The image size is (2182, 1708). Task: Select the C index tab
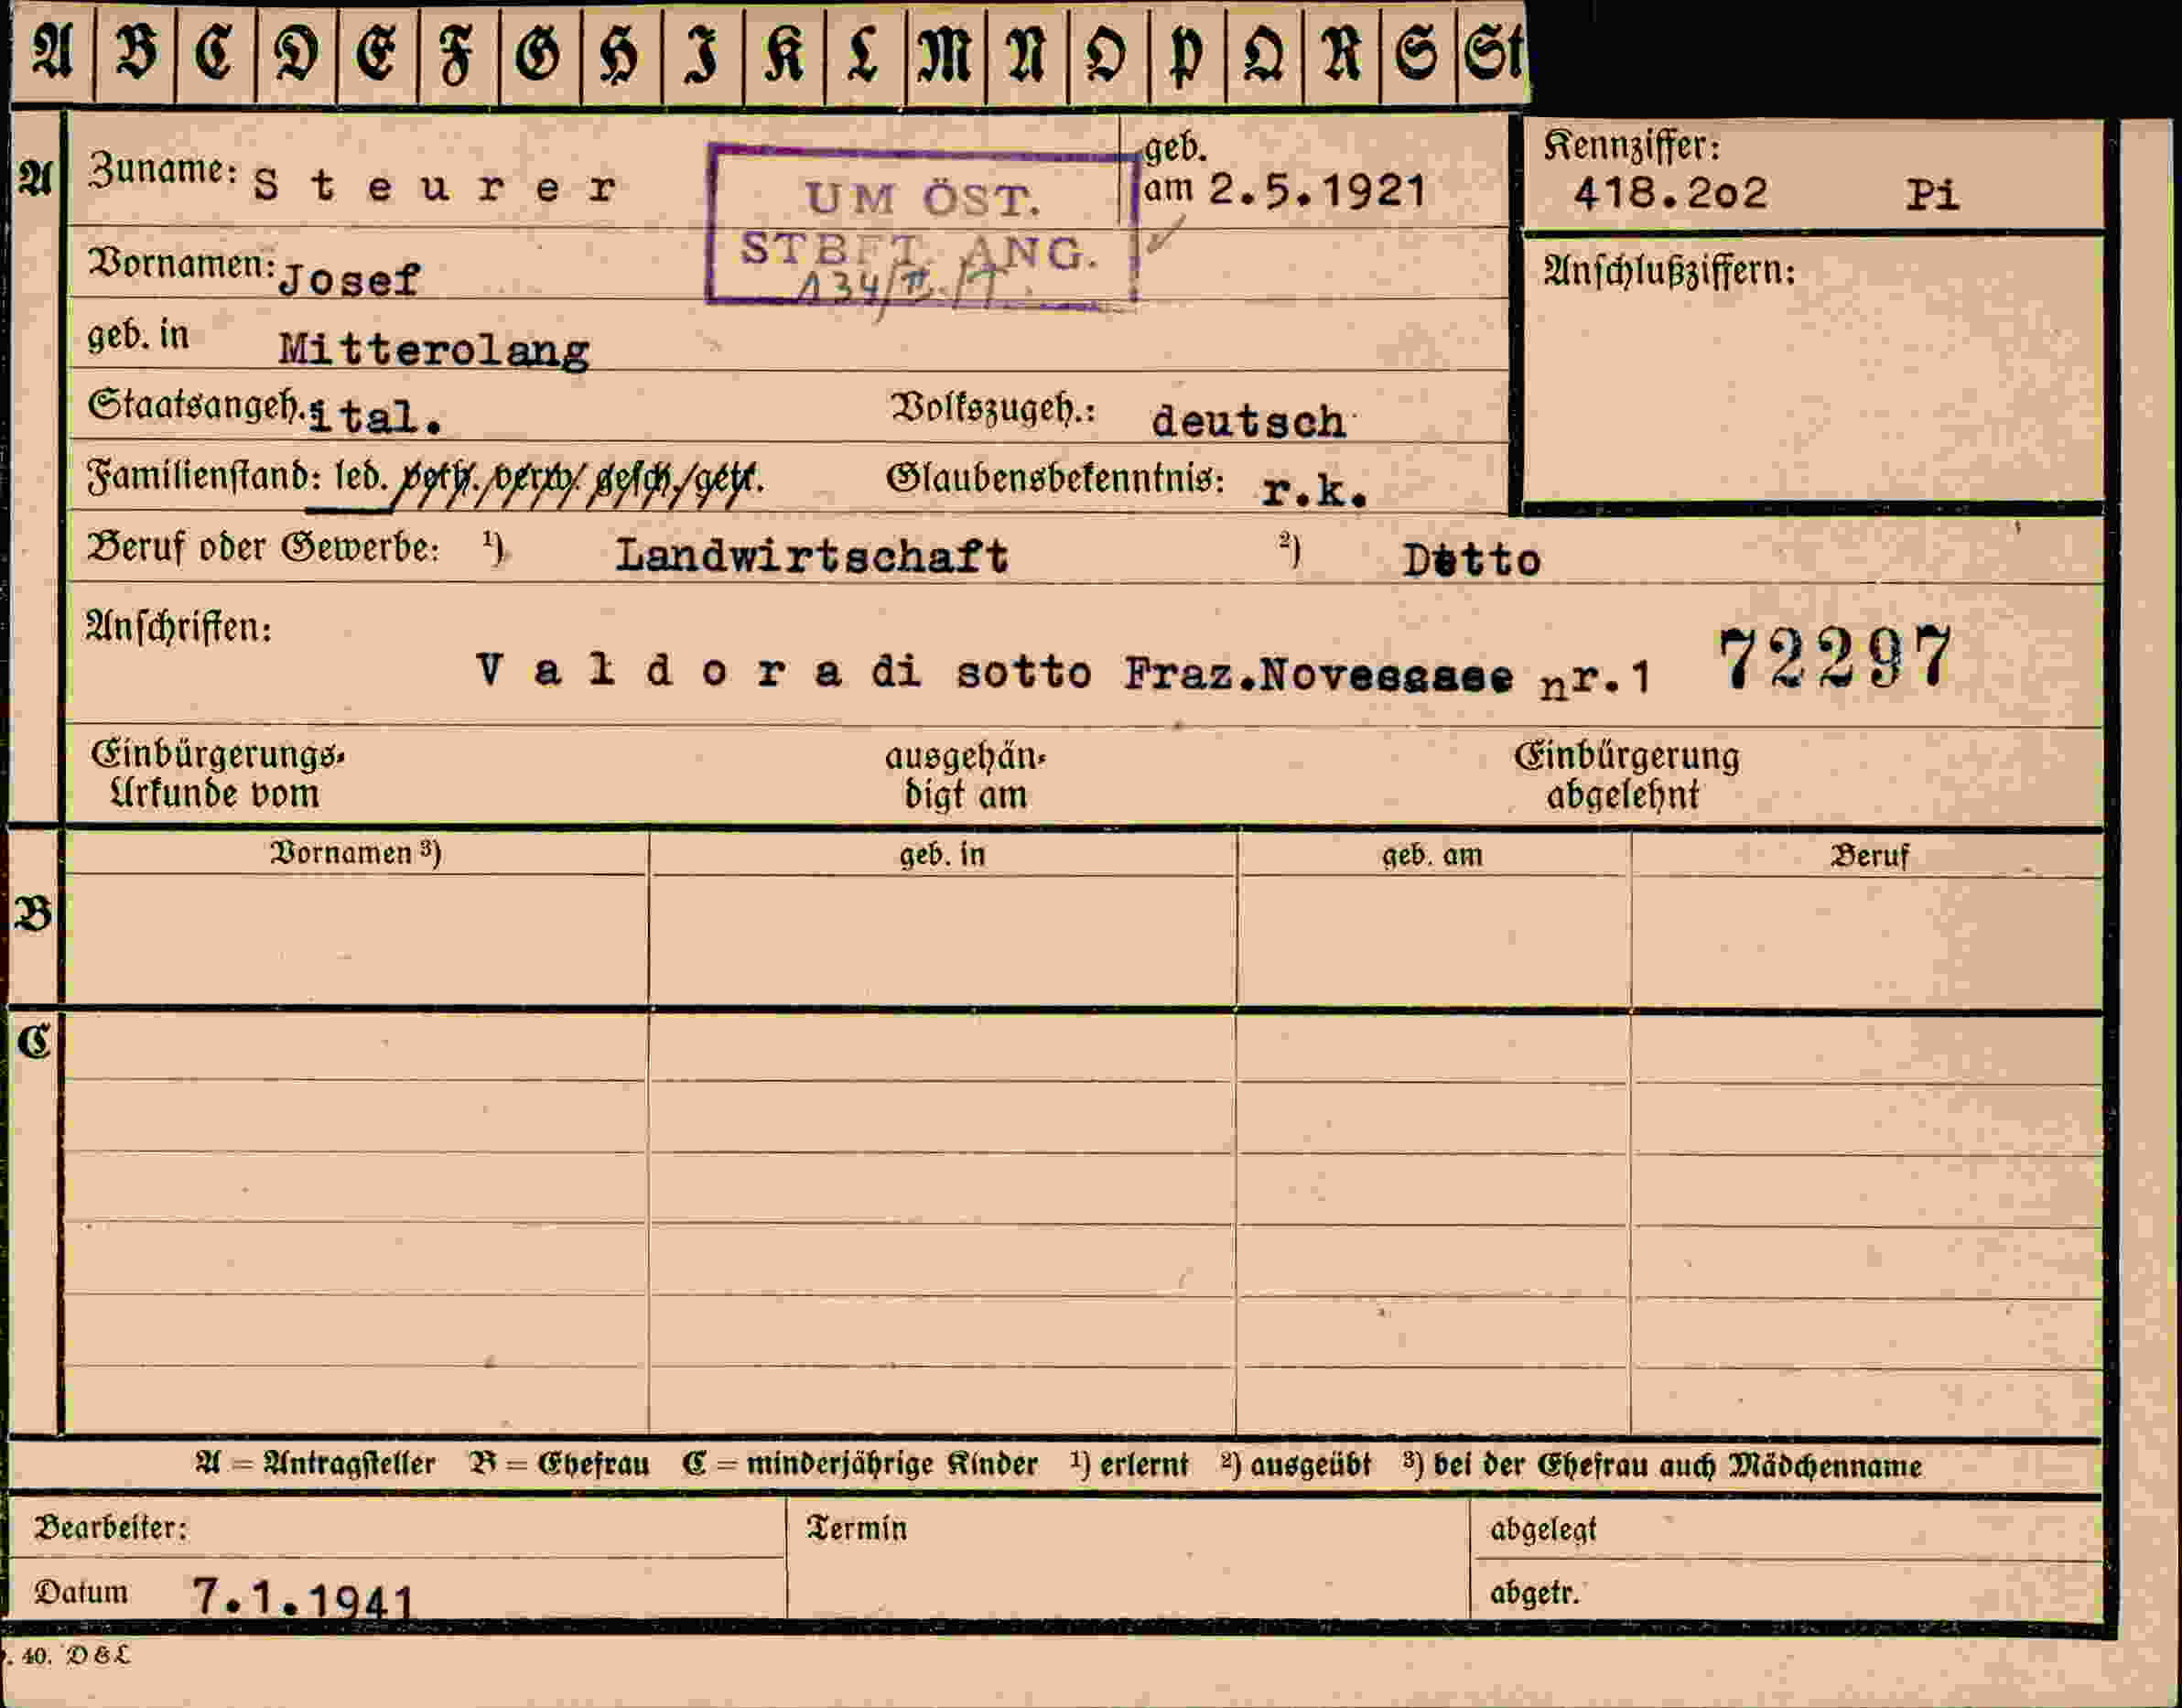216,53
